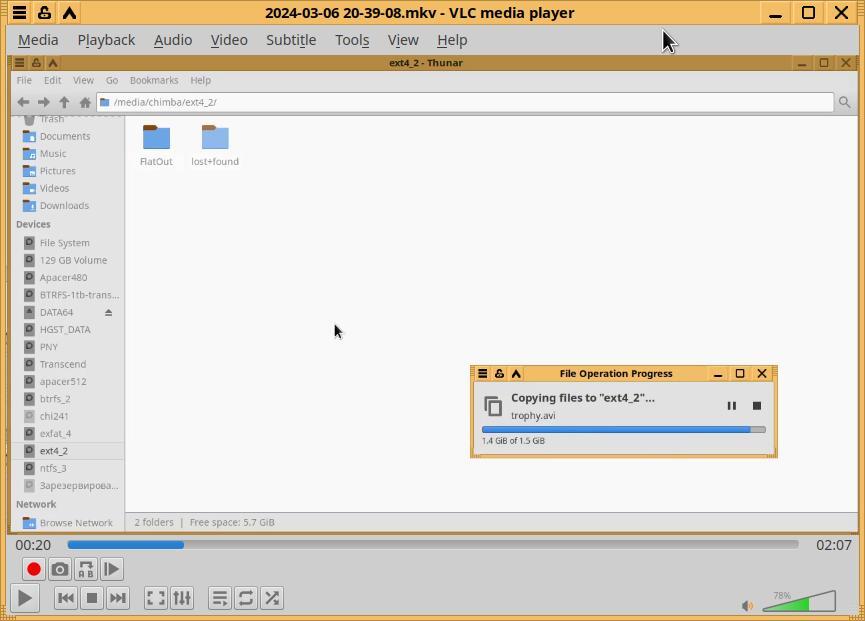
Task: Open File System device
Action: point(64,243)
